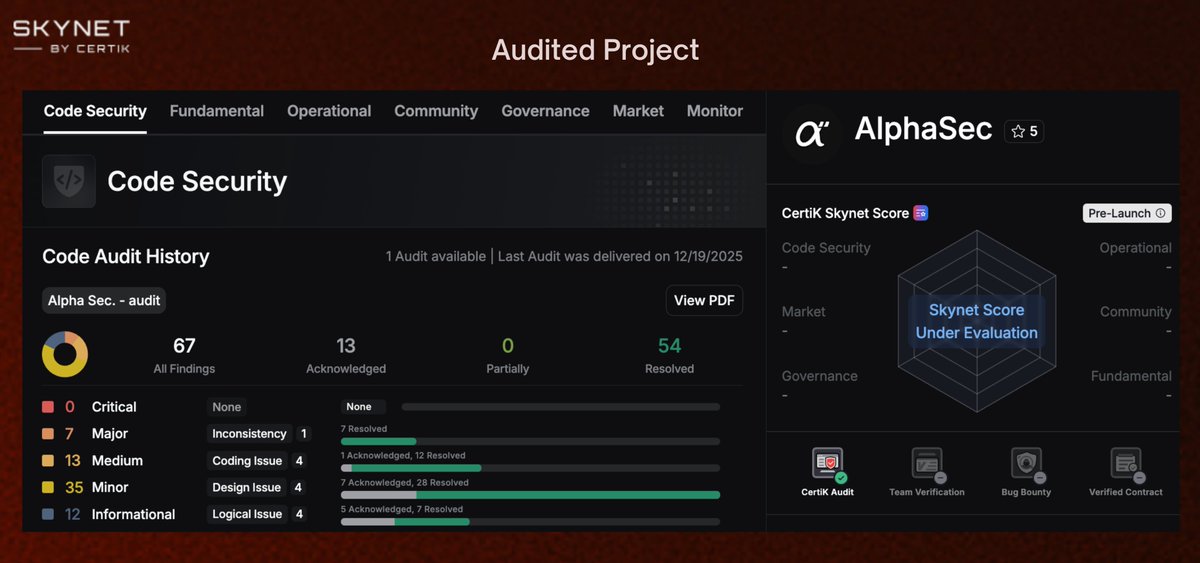This screenshot has height=563, width=1200.
Task: Click the 13 Acknowledged stat
Action: 346,355
